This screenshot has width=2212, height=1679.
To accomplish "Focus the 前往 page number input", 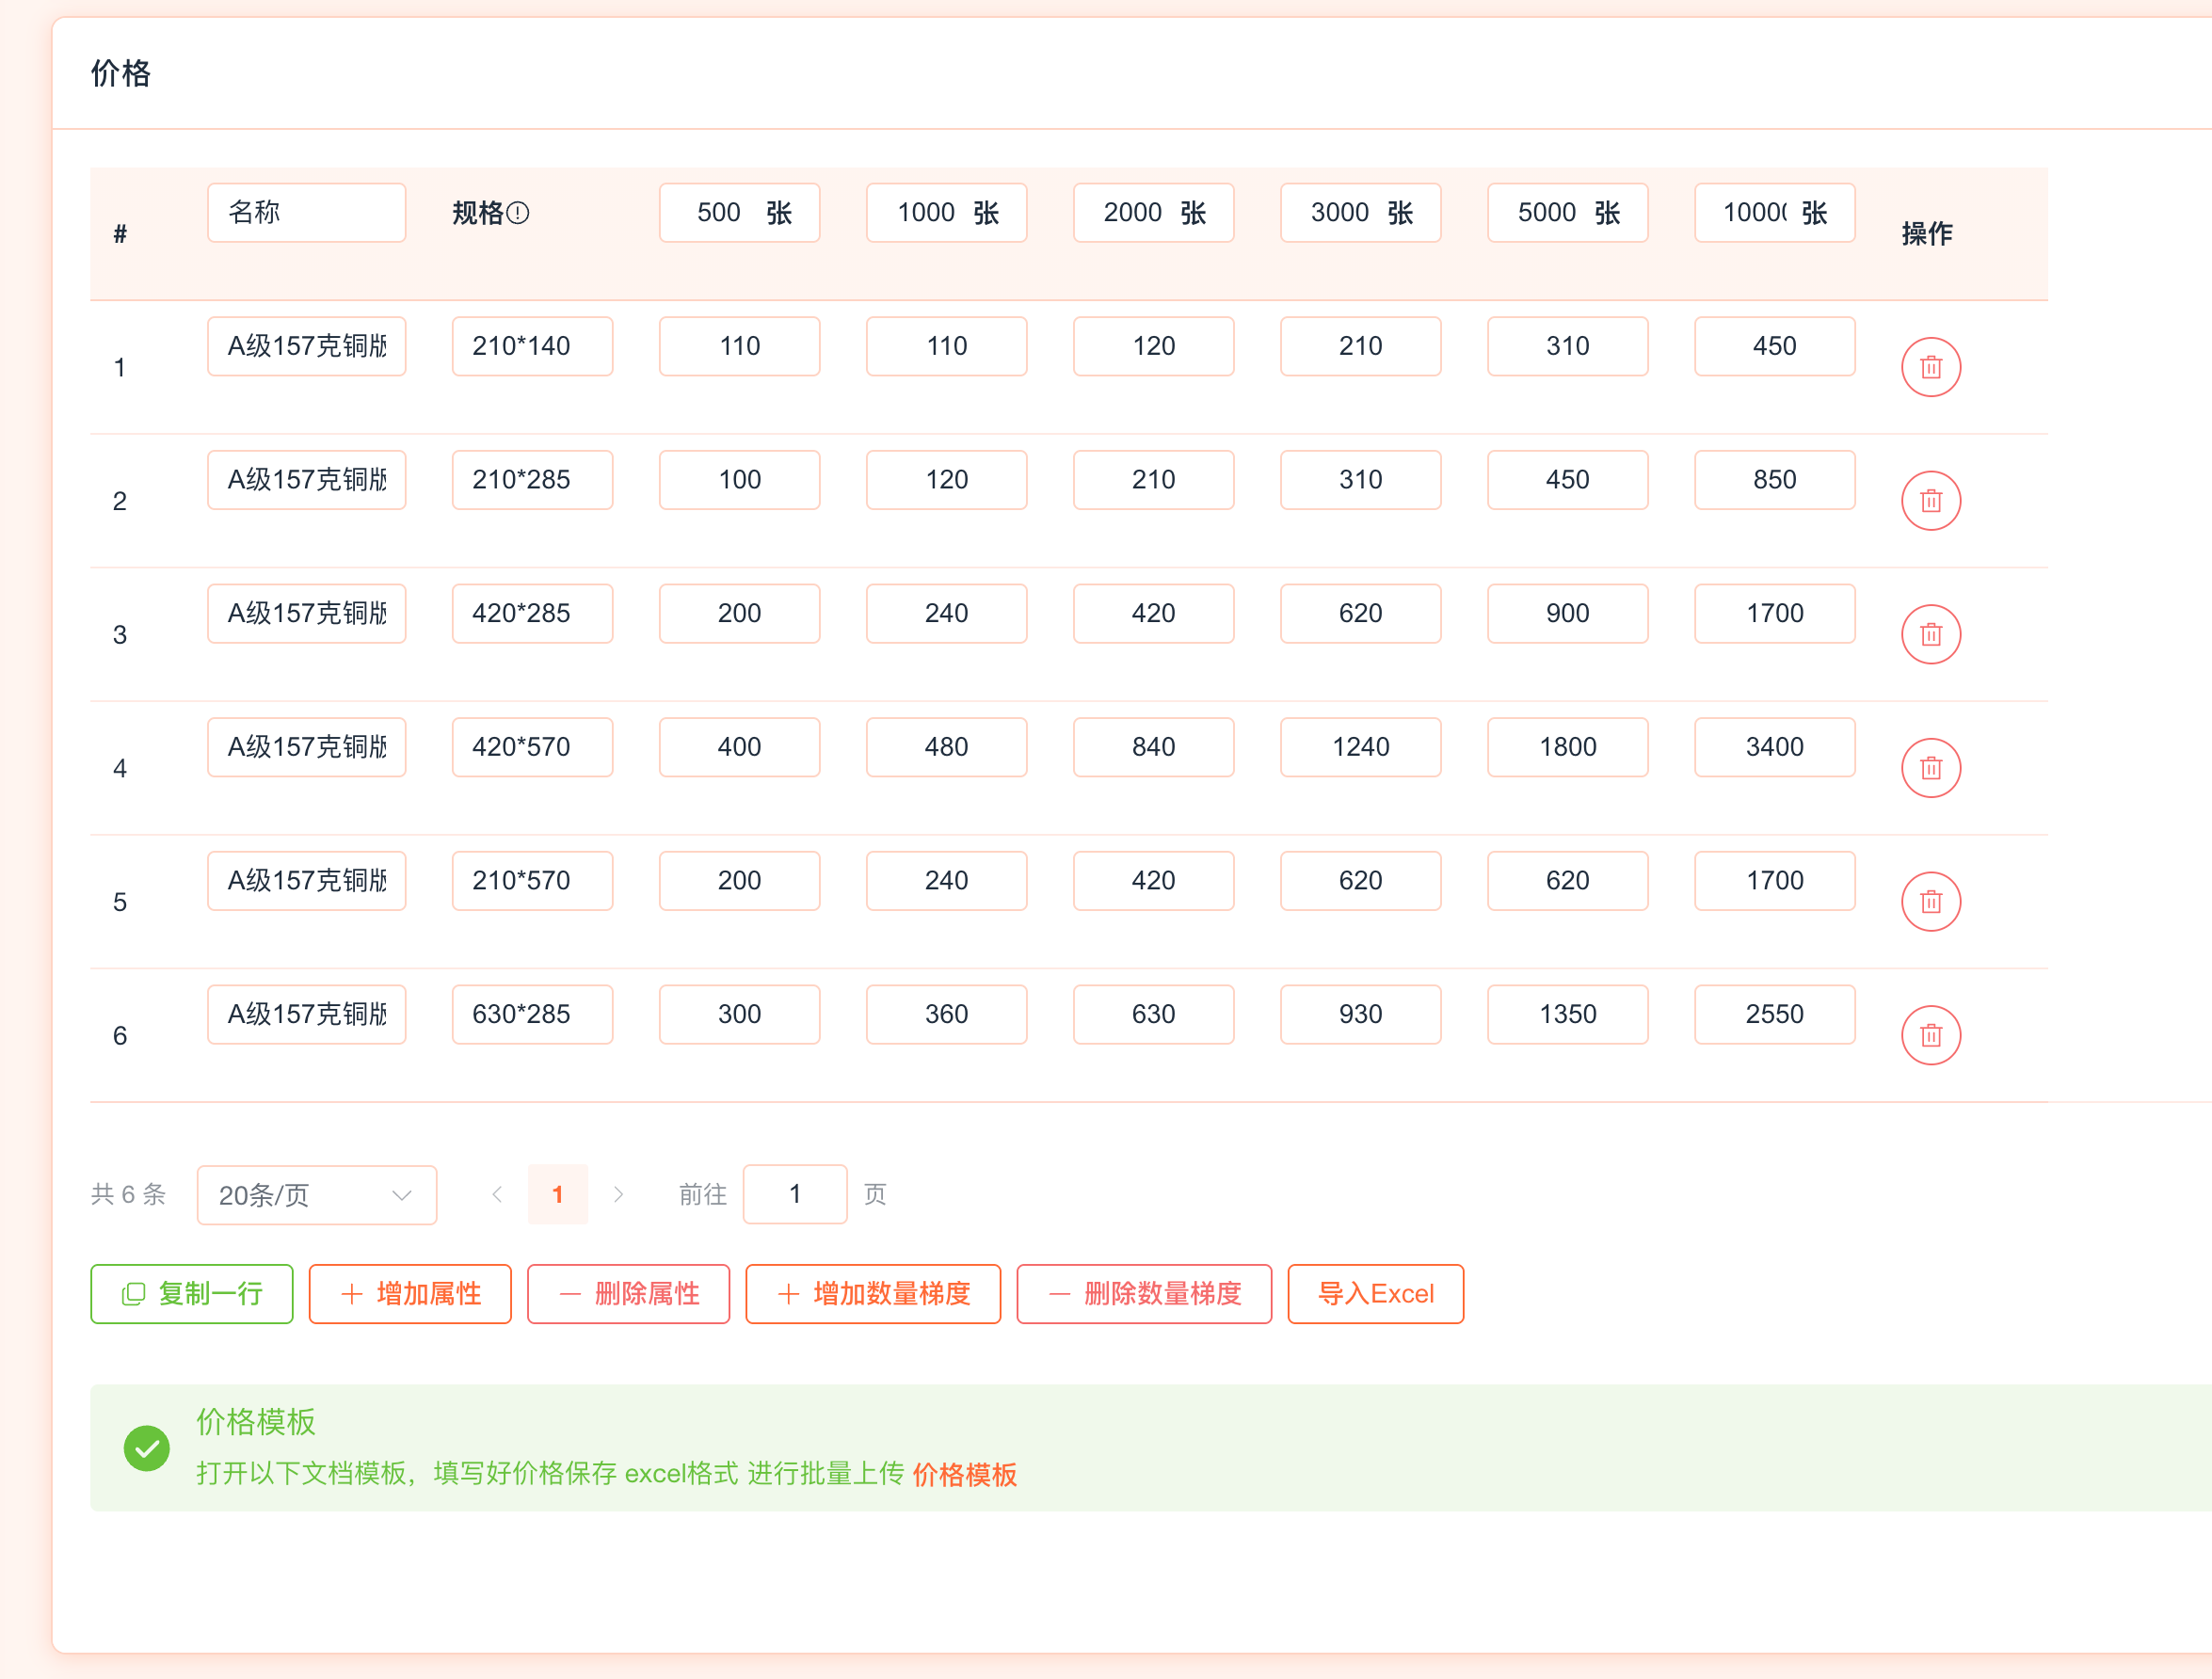I will 795,1194.
